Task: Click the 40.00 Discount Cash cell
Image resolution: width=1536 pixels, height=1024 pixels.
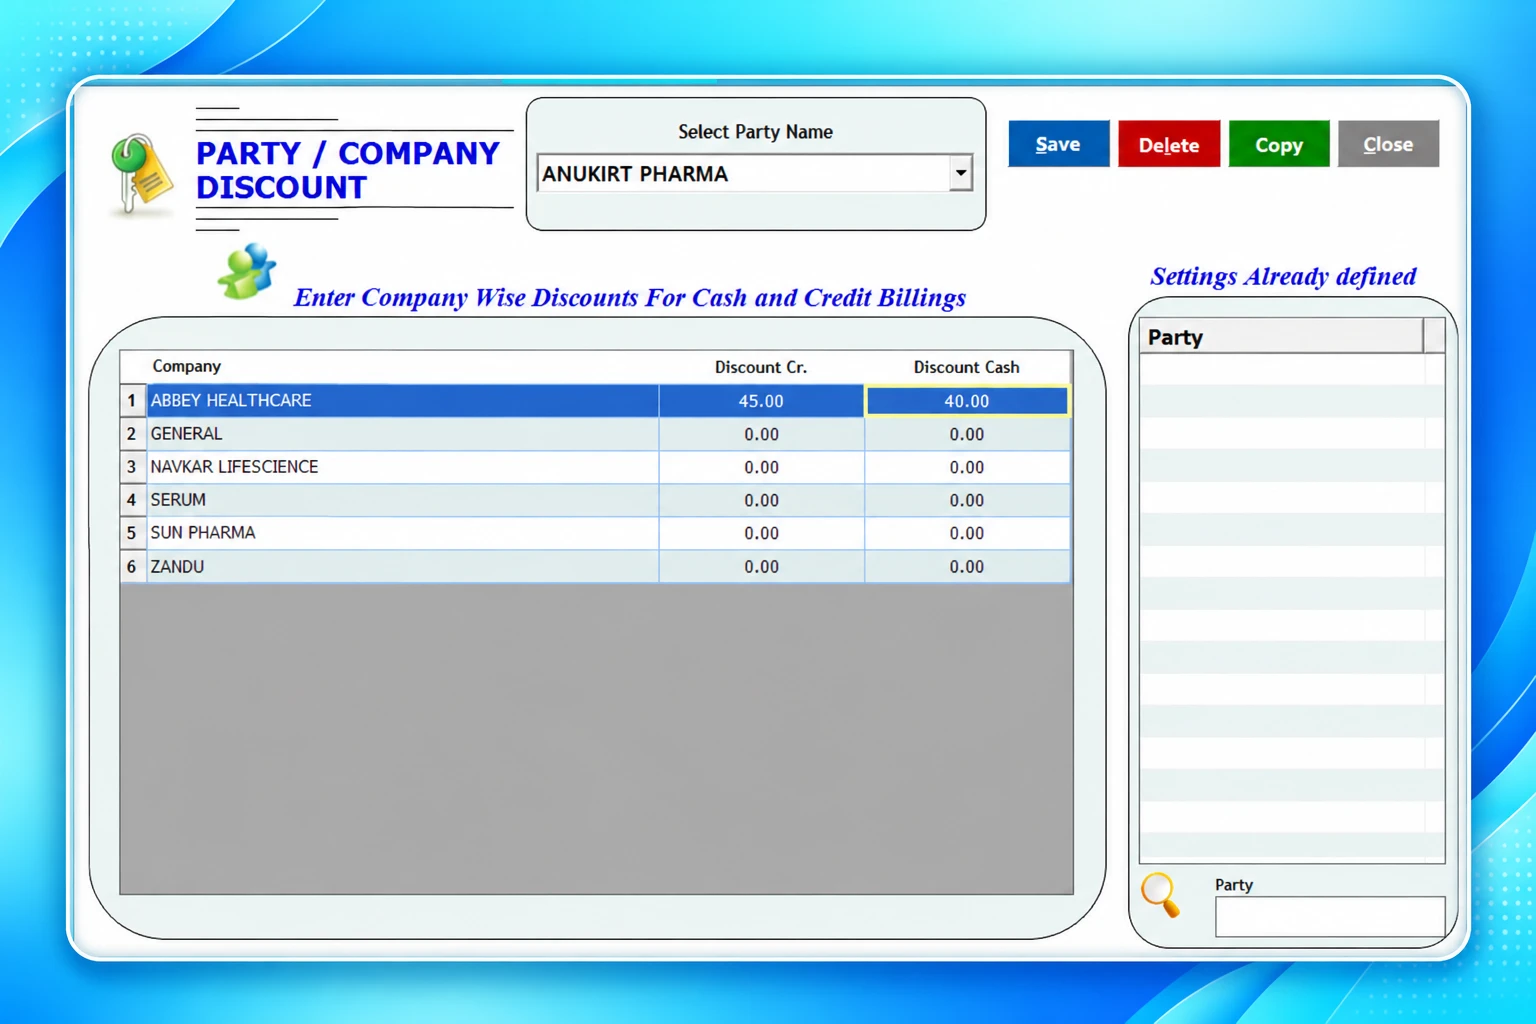Action: pos(967,401)
